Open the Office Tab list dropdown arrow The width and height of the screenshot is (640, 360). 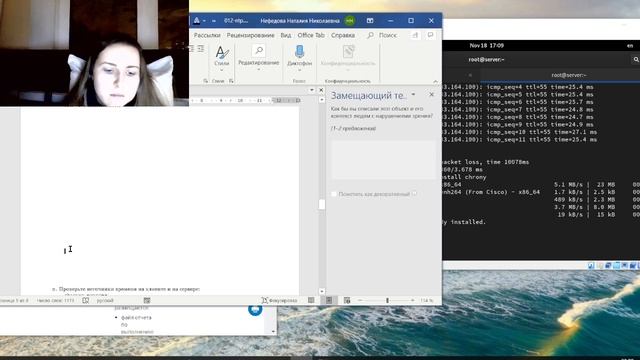pos(312,90)
